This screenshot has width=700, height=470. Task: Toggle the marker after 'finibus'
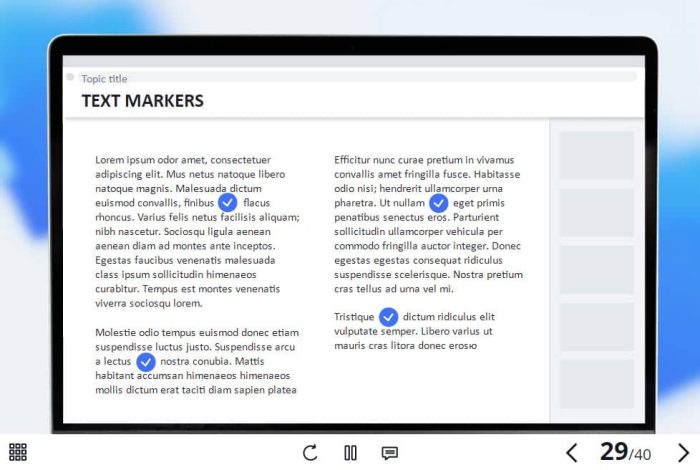(228, 203)
